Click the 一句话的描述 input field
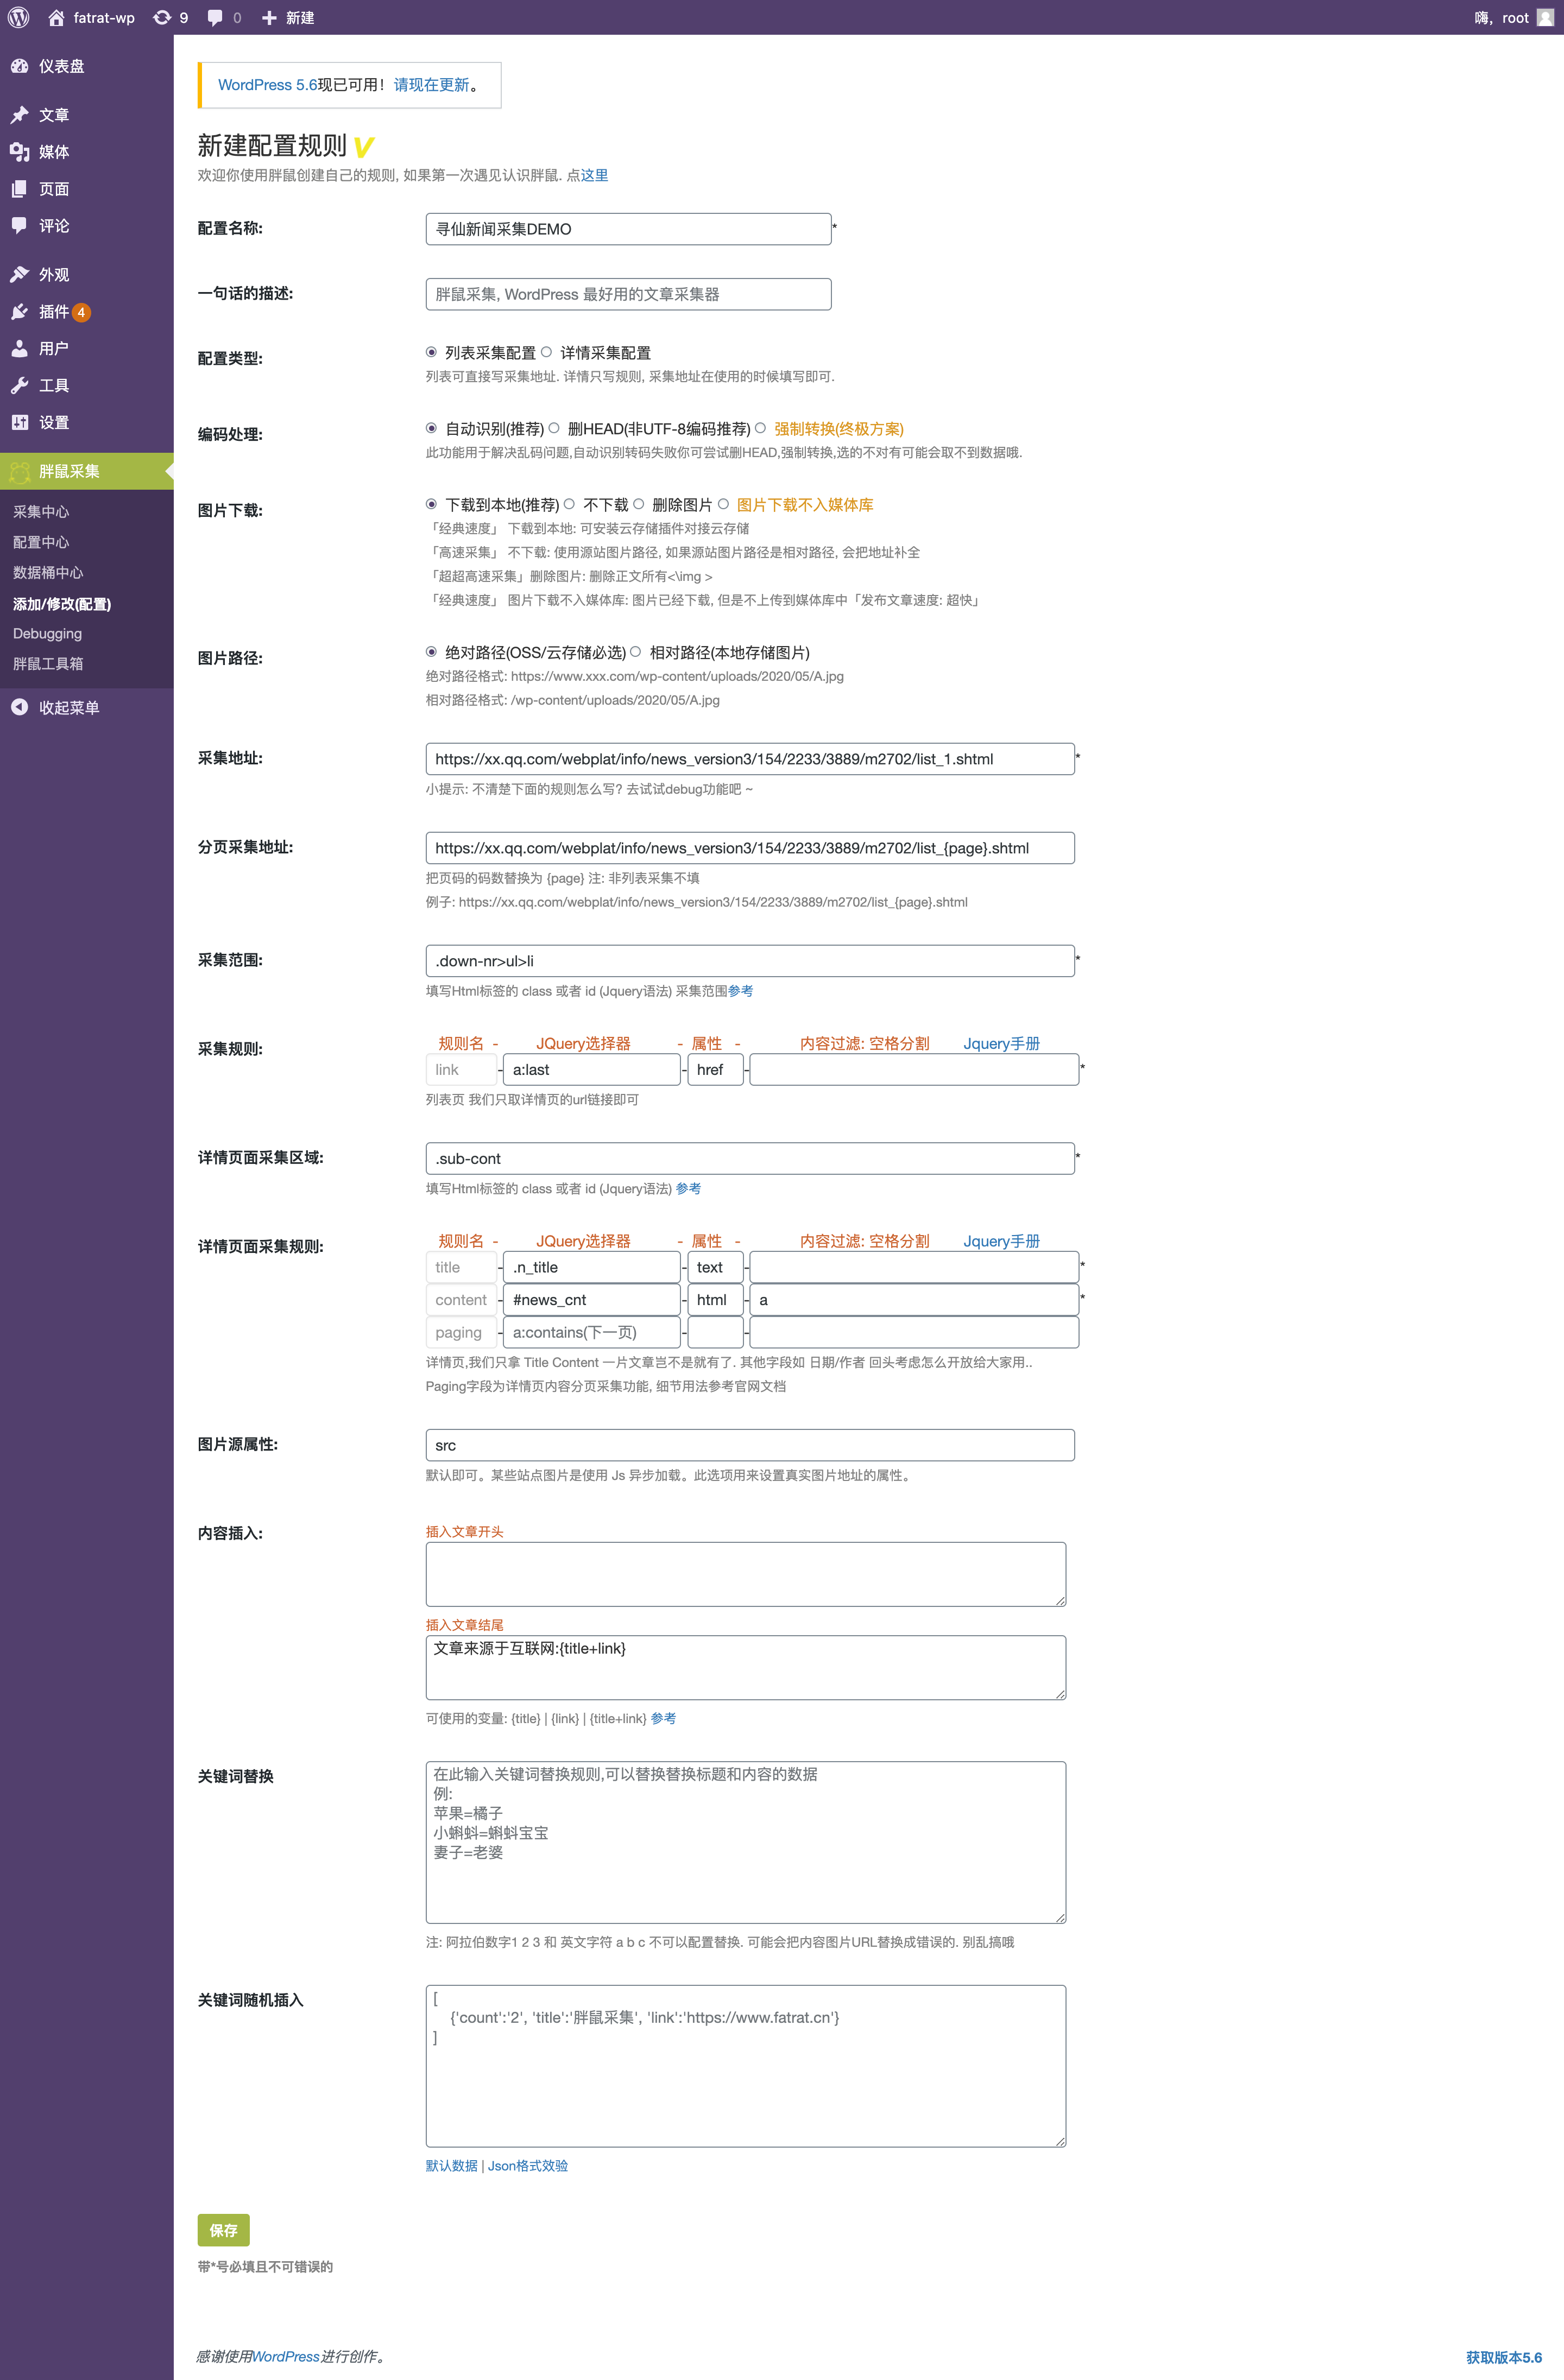1564x2380 pixels. (628, 294)
